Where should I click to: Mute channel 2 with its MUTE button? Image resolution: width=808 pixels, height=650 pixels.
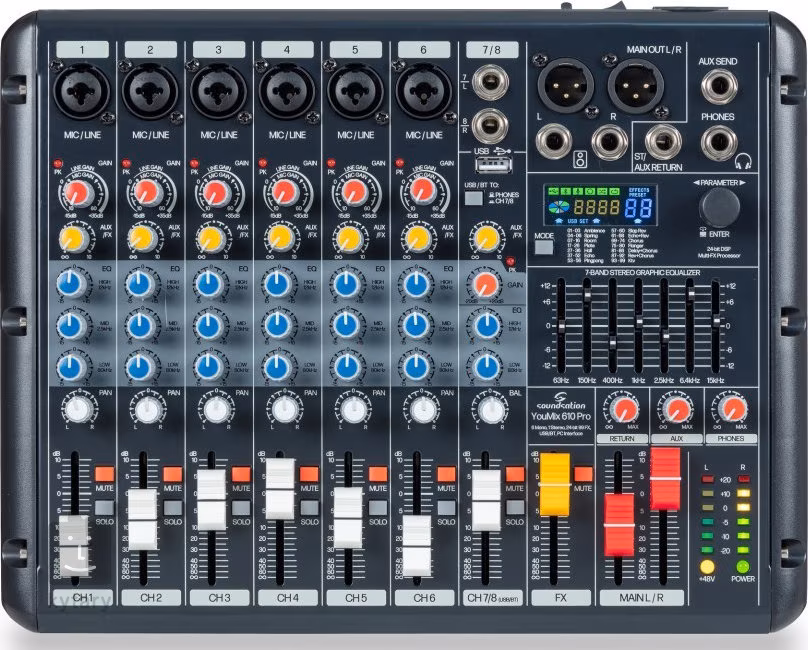(172, 472)
